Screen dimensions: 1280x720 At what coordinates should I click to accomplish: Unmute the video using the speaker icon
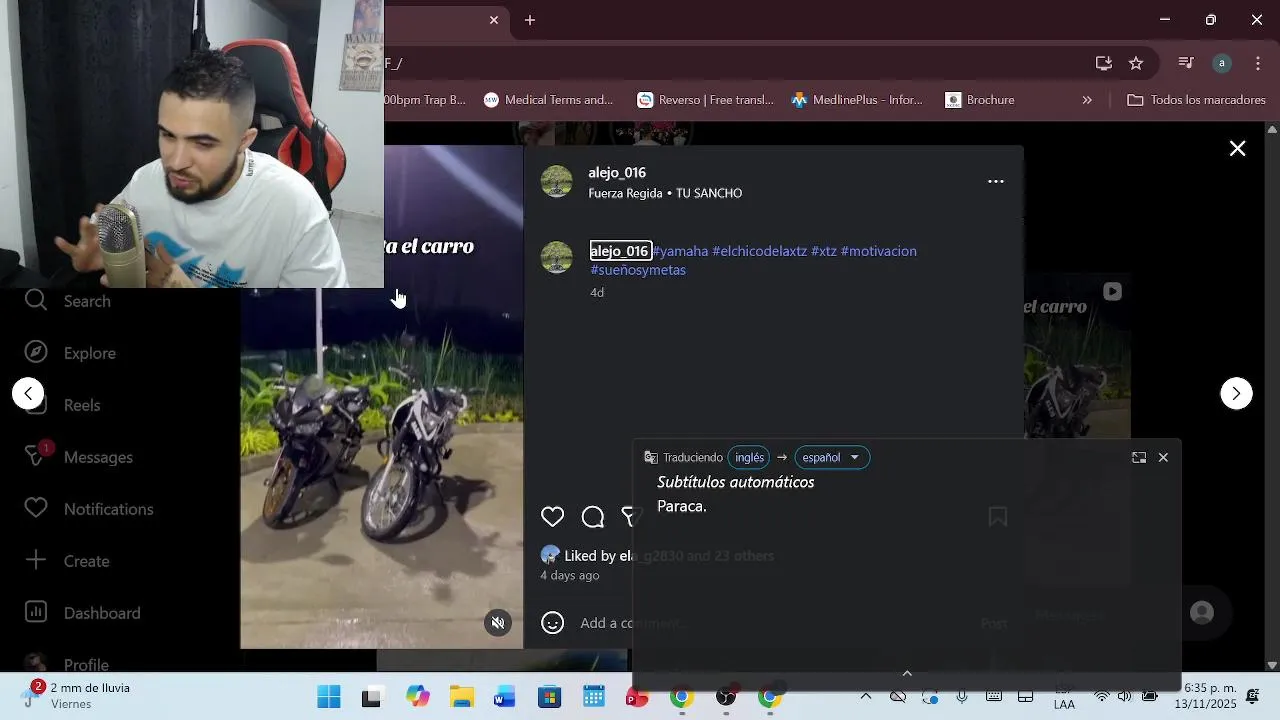coord(498,623)
